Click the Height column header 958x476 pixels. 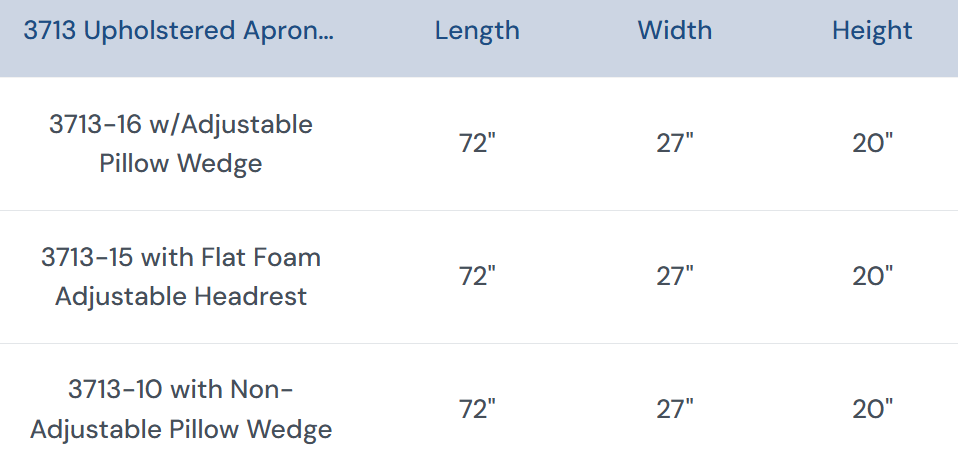point(872,31)
